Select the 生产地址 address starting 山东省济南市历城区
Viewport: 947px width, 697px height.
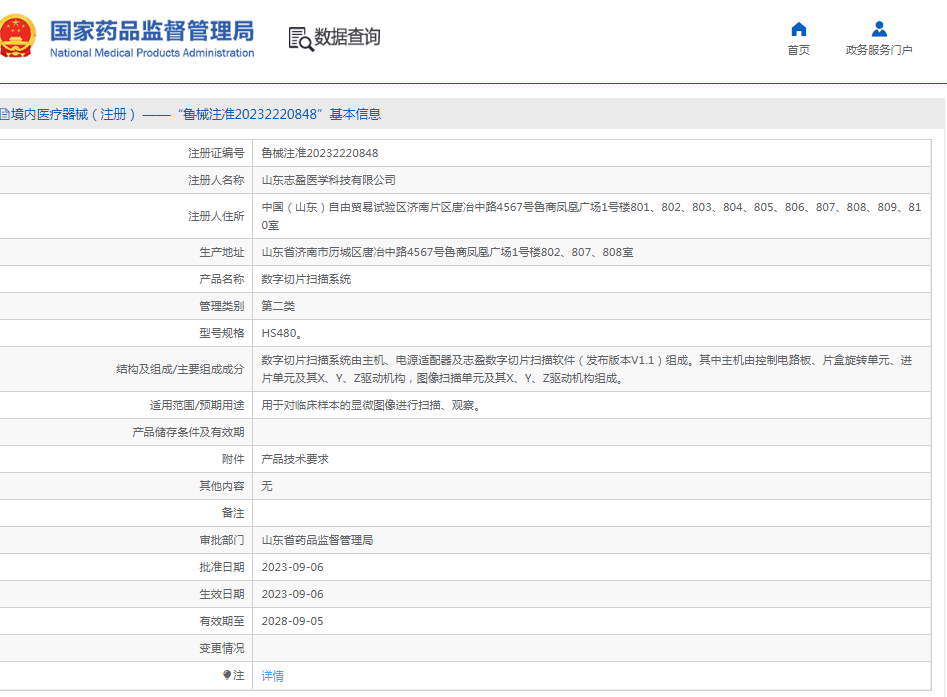(x=448, y=252)
